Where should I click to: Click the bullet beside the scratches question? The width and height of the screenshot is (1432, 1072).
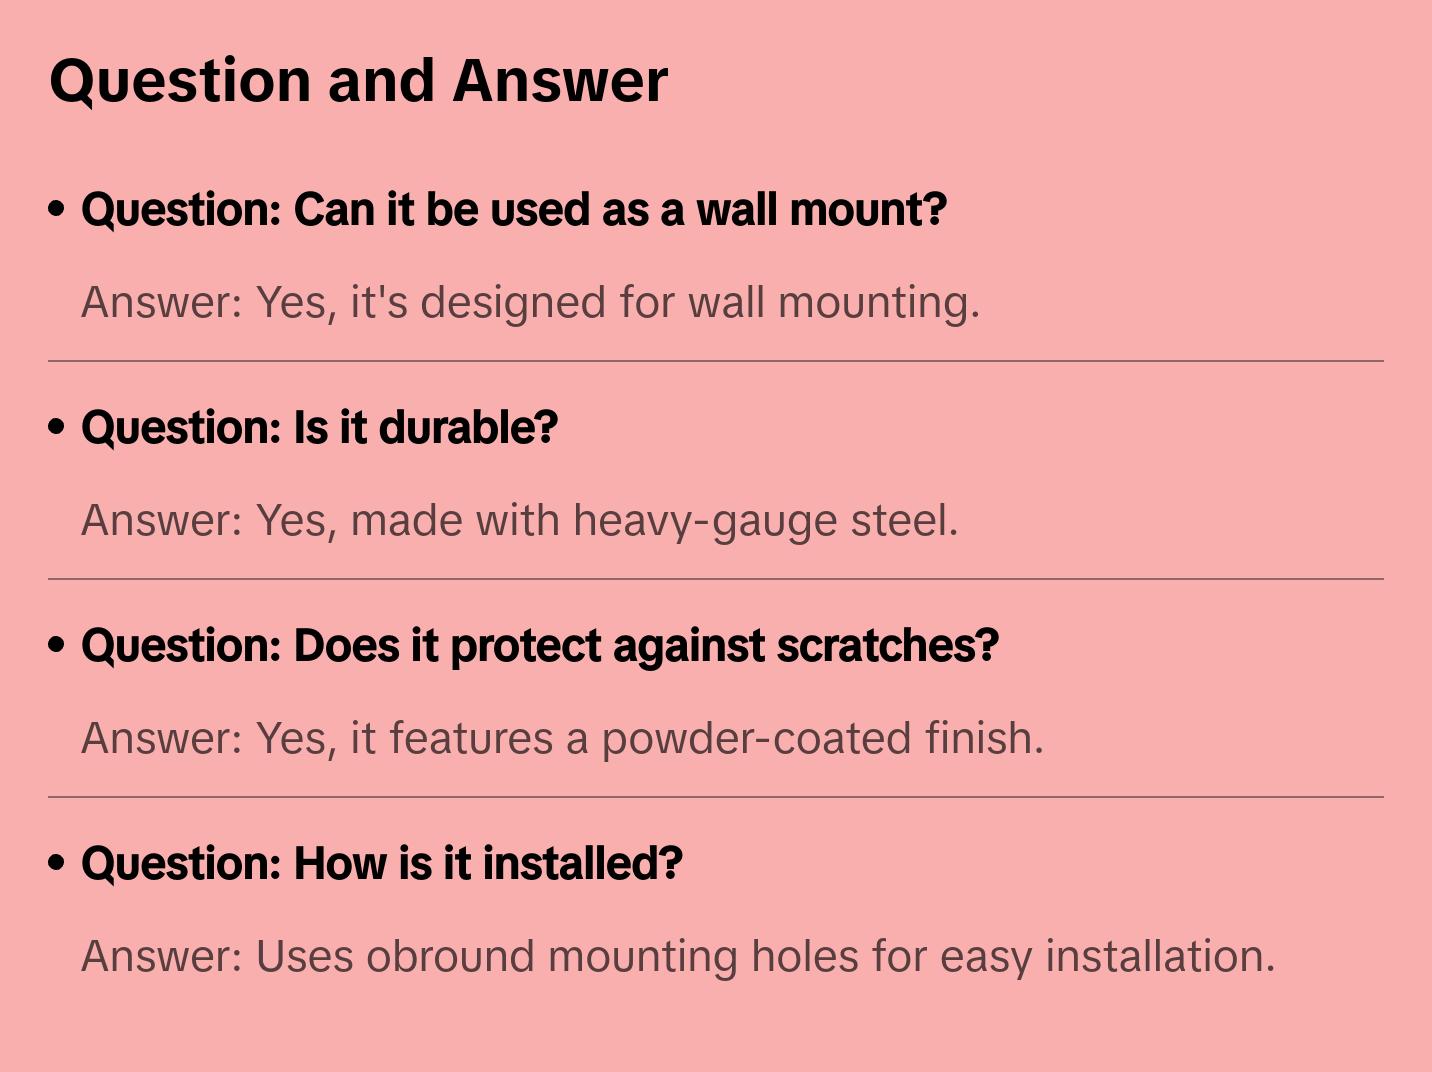coord(57,645)
